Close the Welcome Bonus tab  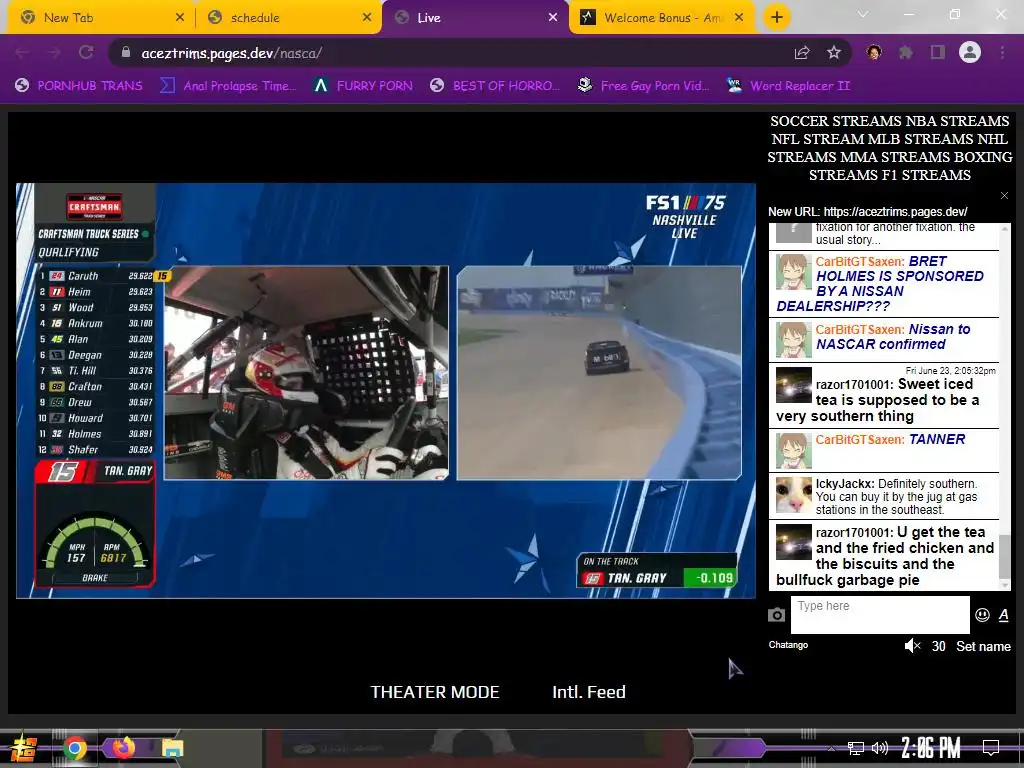click(x=739, y=18)
